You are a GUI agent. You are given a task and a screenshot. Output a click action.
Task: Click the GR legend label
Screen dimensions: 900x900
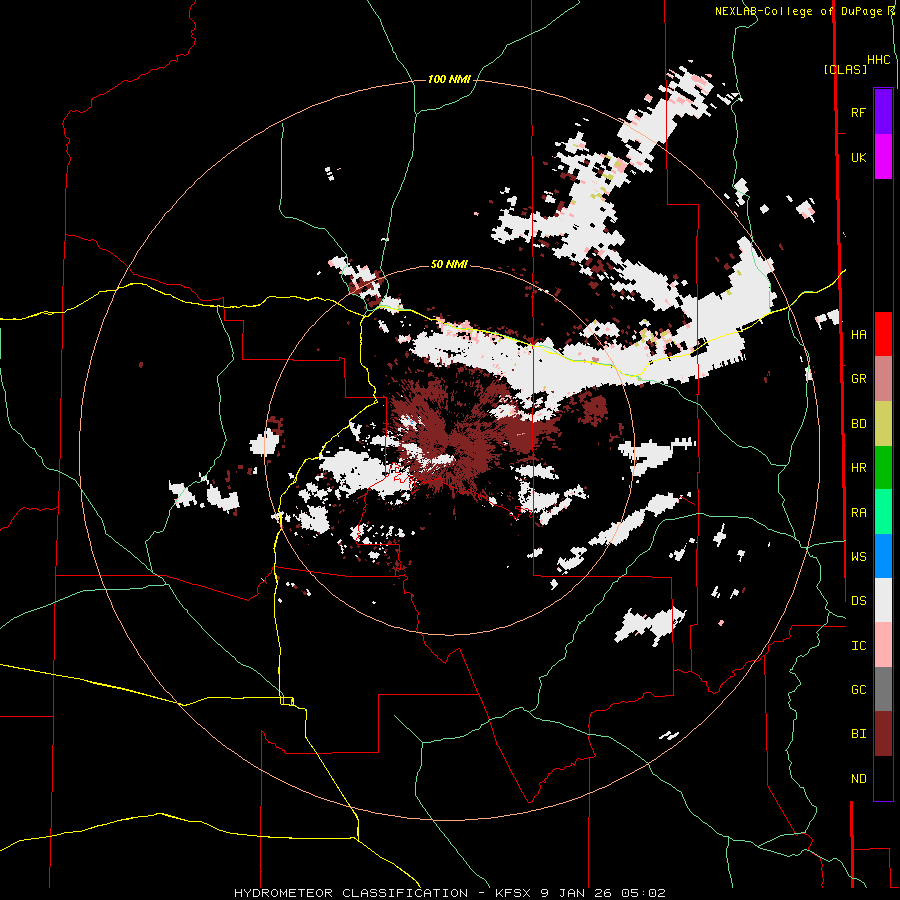858,379
